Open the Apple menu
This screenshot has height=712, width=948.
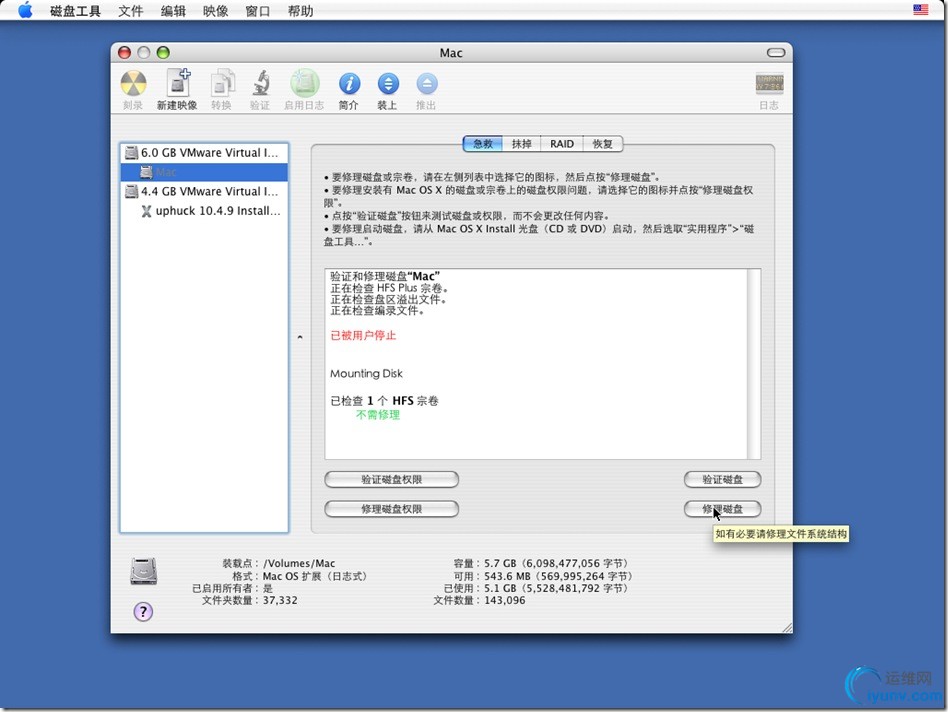pyautogui.click(x=25, y=10)
